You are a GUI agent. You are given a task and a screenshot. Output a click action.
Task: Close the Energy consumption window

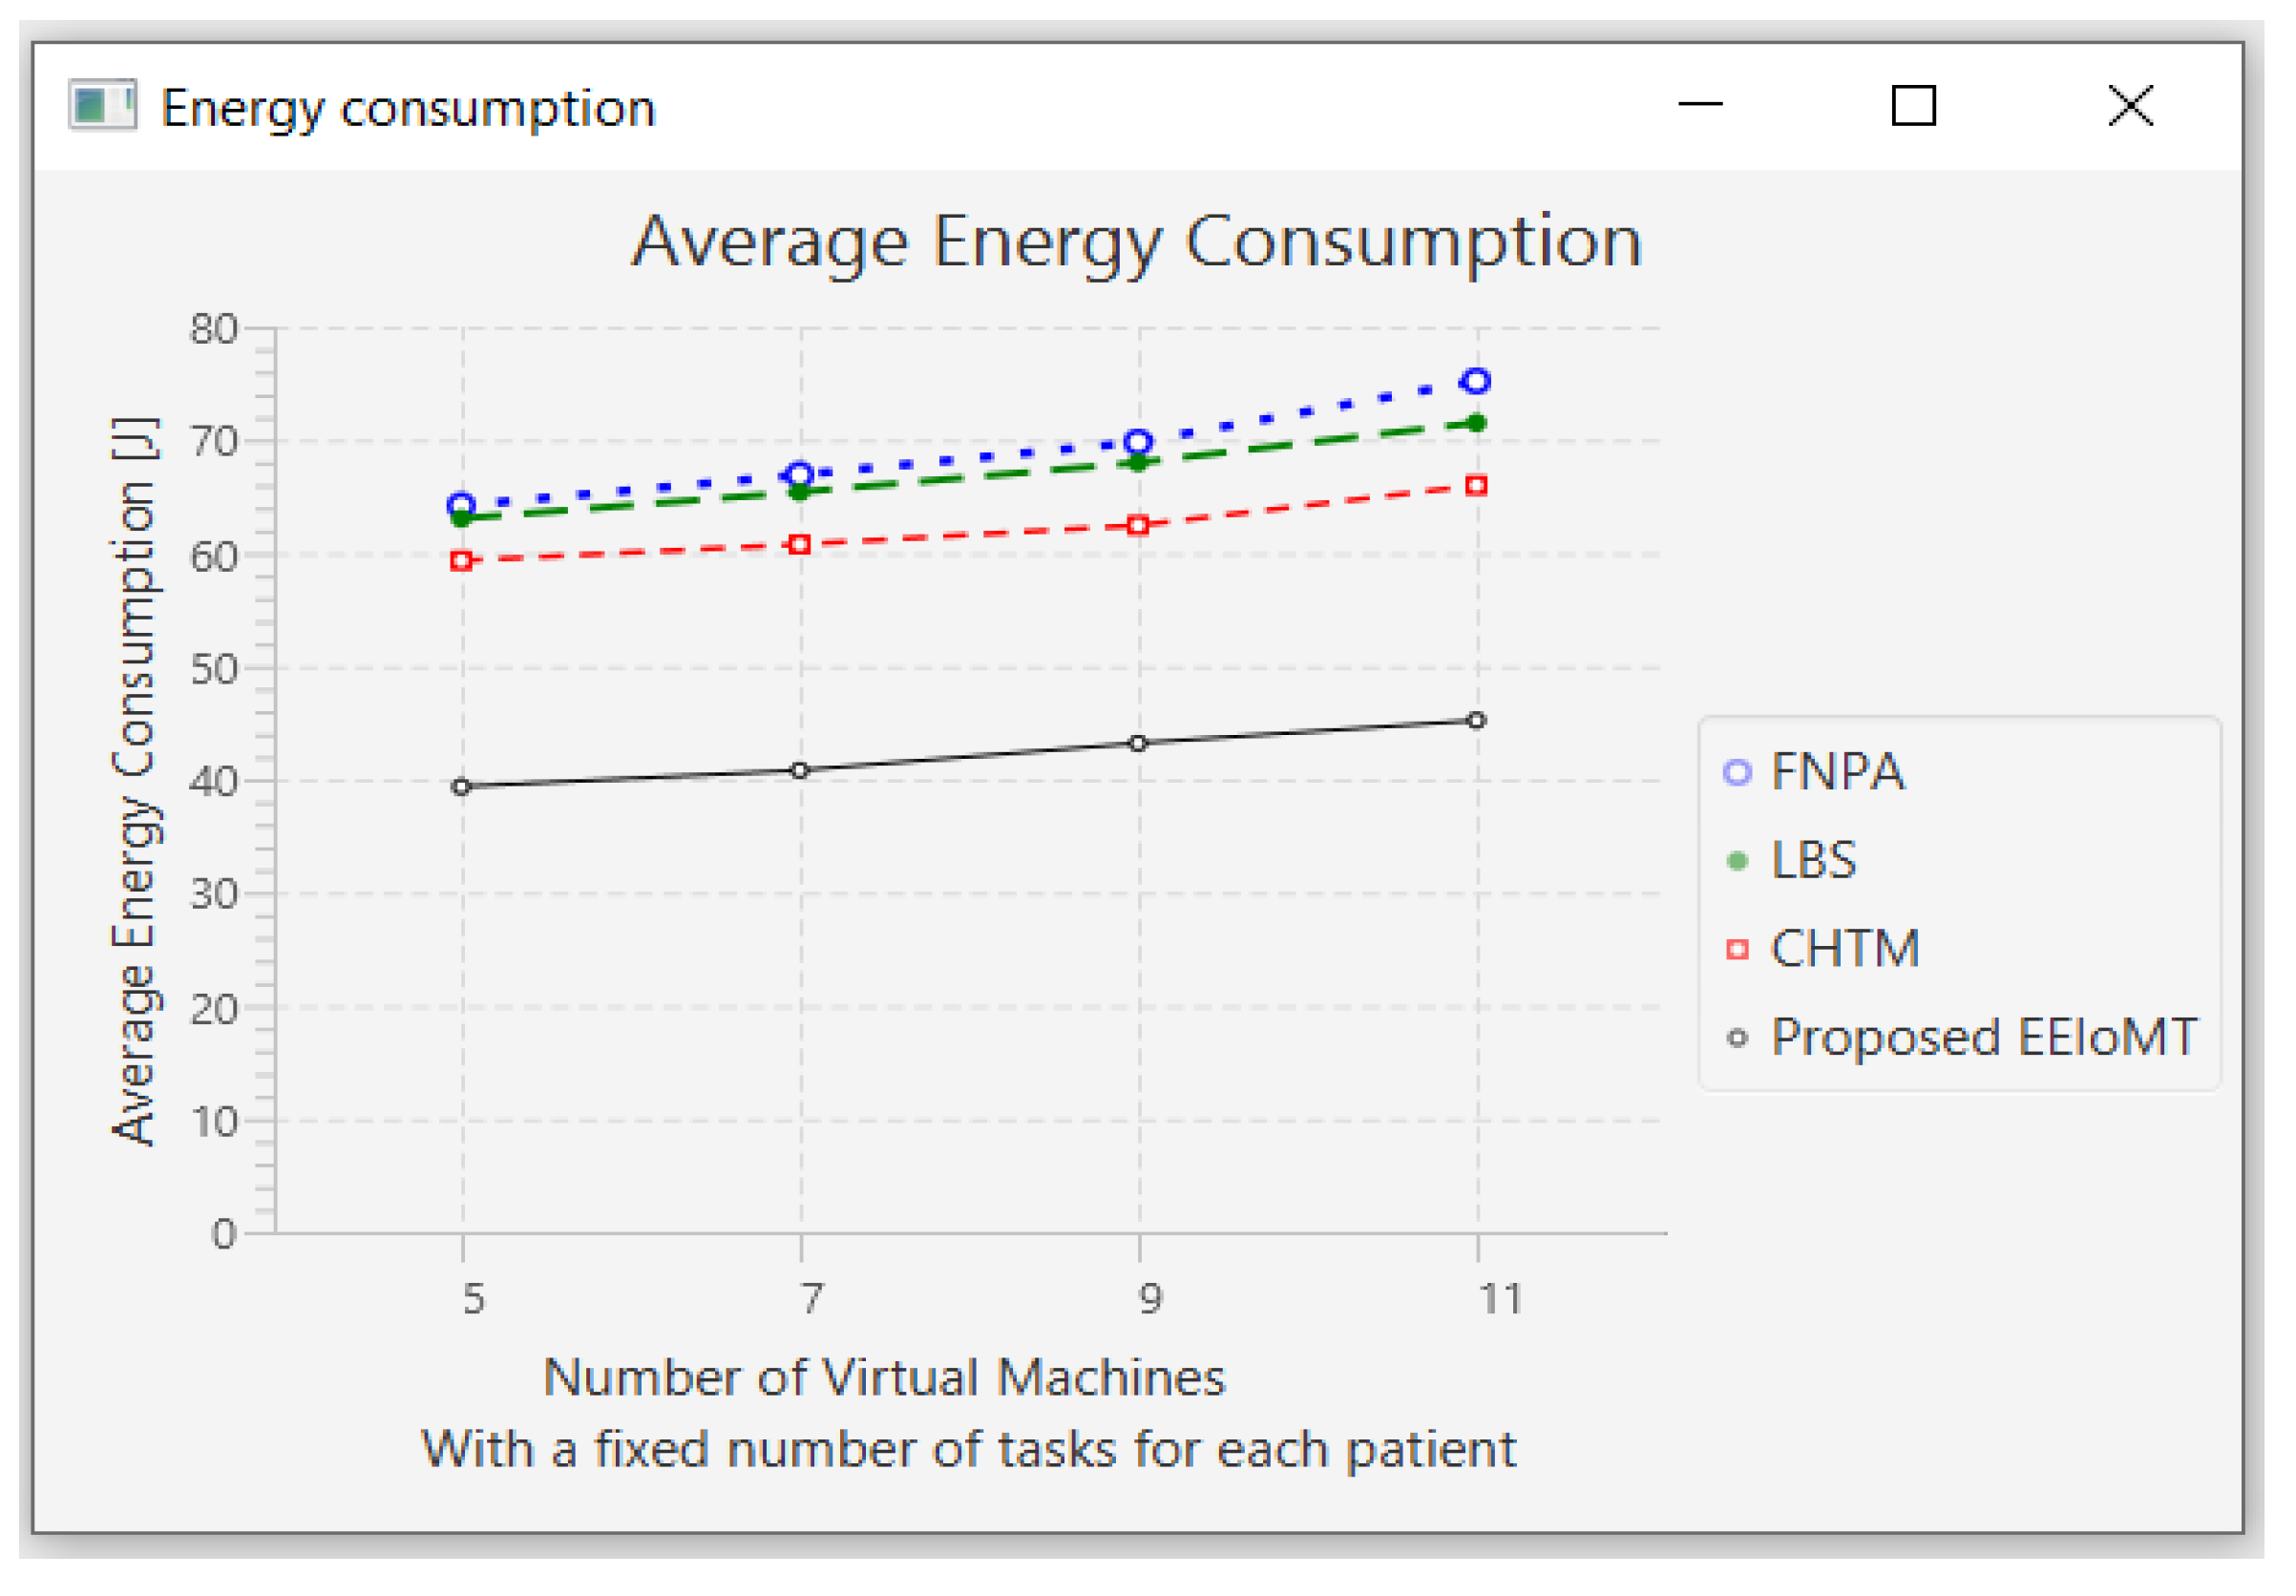(2131, 106)
